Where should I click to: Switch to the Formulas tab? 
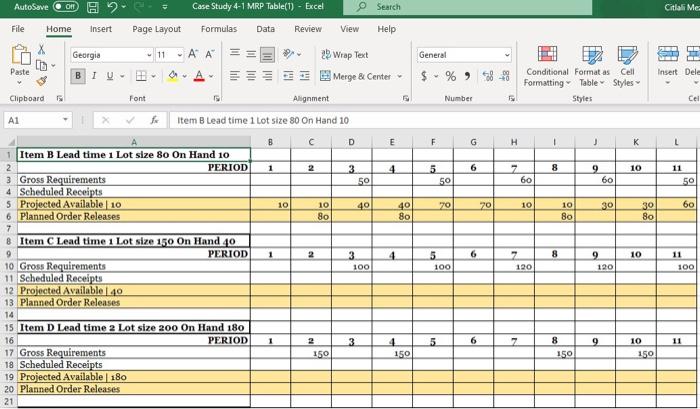click(x=219, y=29)
